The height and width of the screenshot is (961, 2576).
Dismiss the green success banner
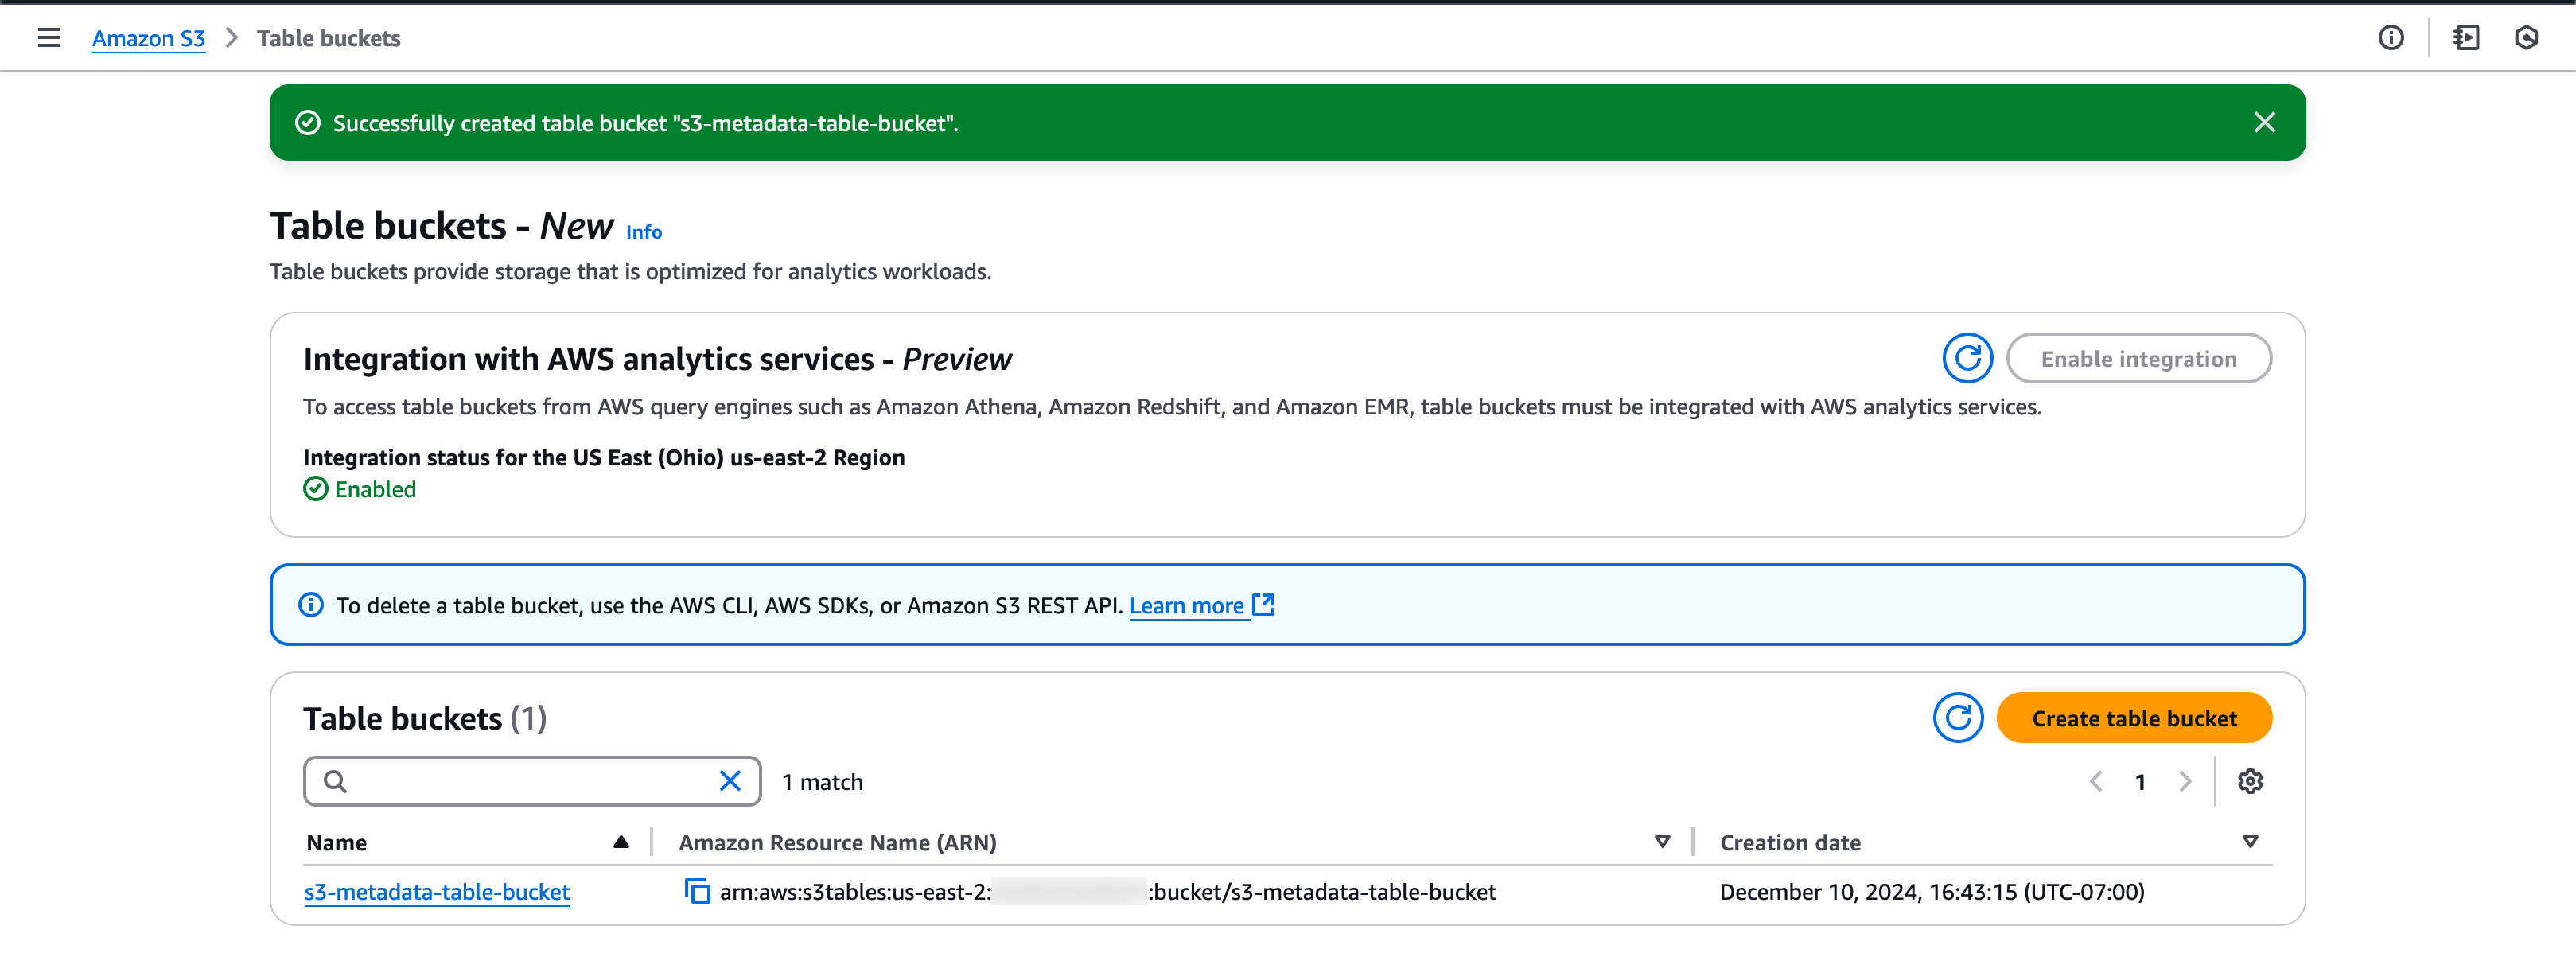point(2264,122)
